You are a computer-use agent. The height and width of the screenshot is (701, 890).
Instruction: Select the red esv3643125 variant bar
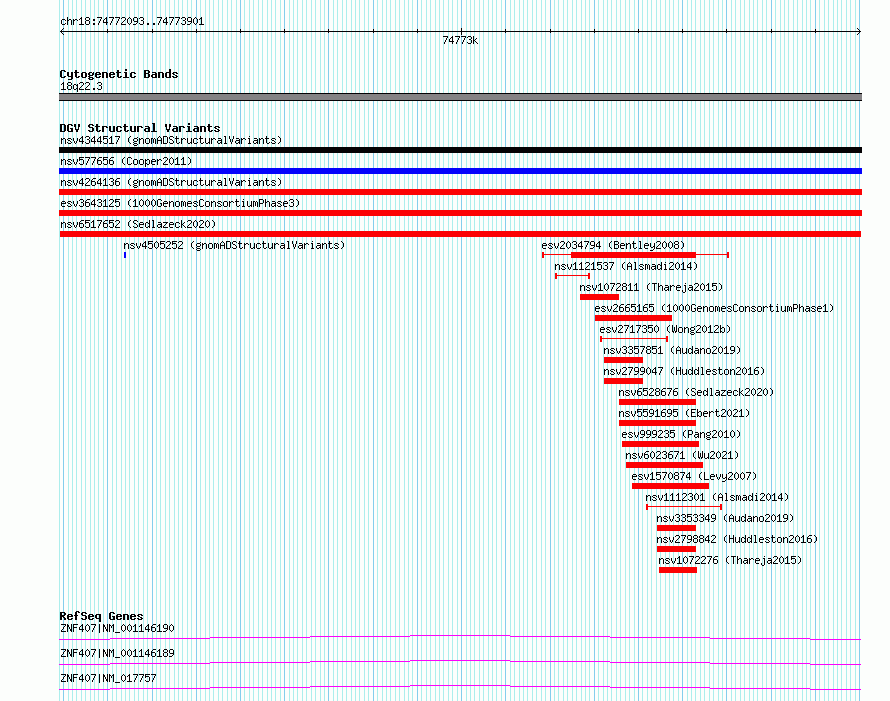point(460,213)
